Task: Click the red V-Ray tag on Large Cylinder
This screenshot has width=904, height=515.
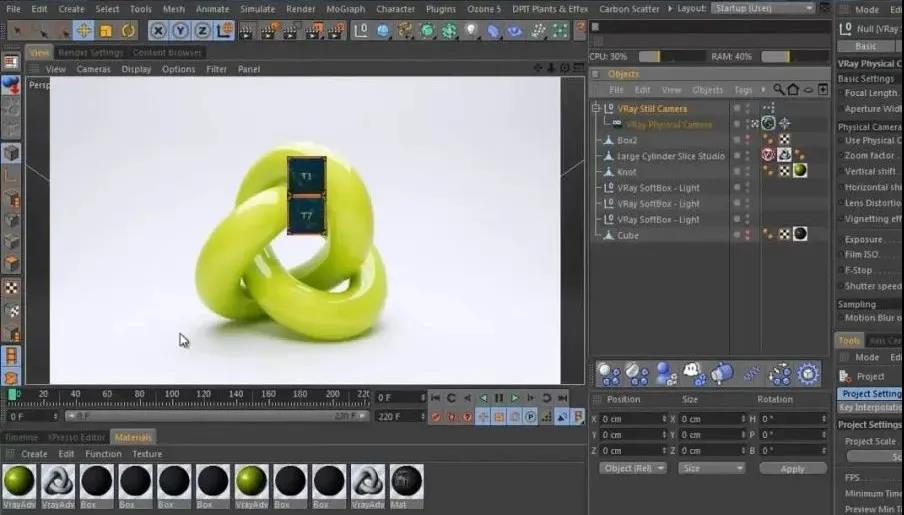Action: coord(768,155)
